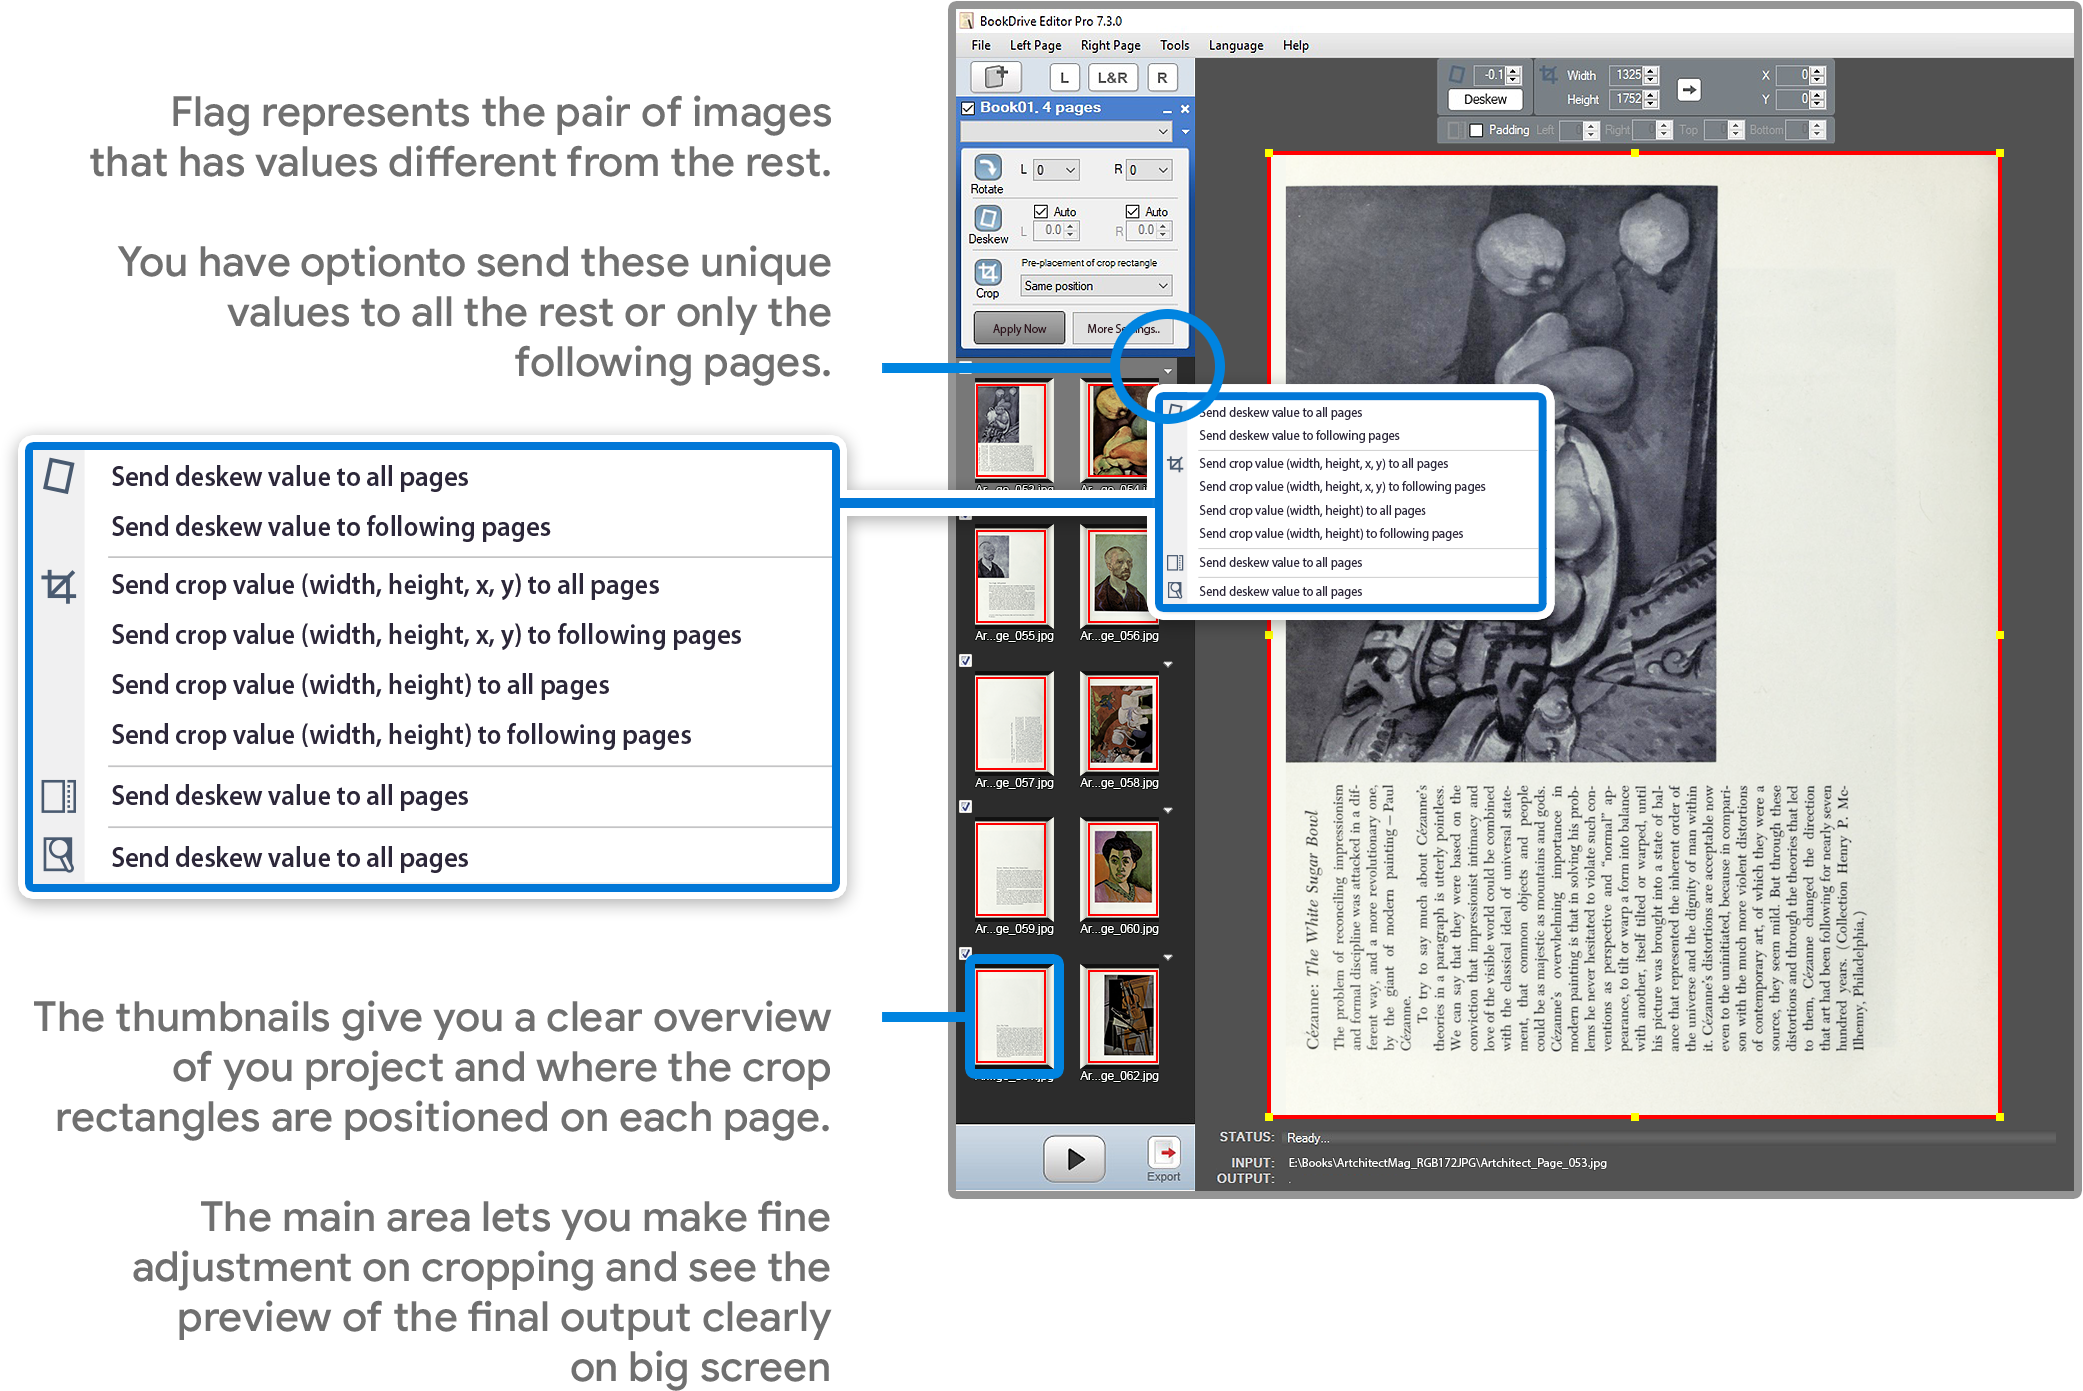Viewport: 2083px width, 1391px height.
Task: Open the L rotate angle dropdown
Action: [1056, 170]
